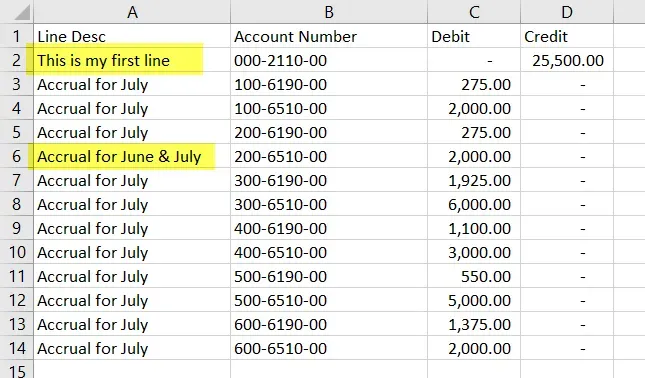Screen dimensions: 645x378
Task: Select column A header
Action: [132, 12]
